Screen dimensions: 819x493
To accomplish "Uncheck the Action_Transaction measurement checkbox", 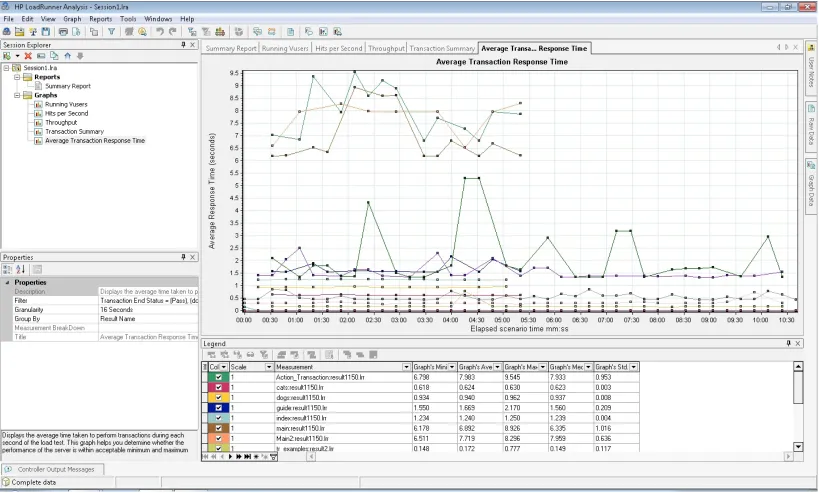I will 218,377.
